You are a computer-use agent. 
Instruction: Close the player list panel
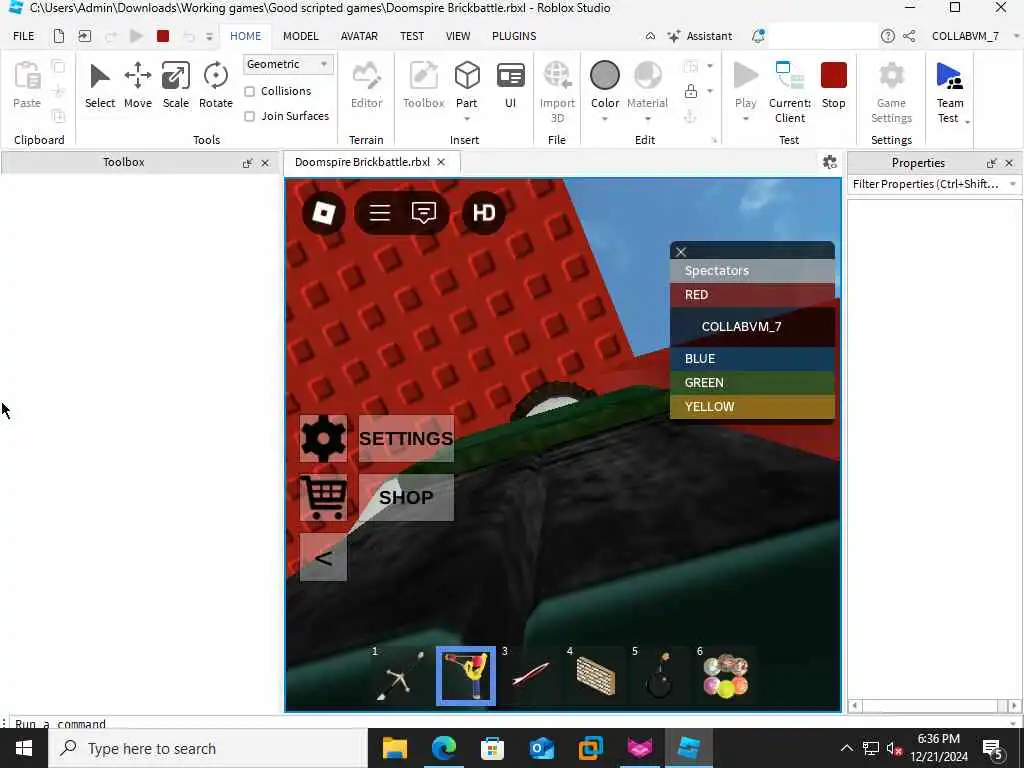point(681,252)
